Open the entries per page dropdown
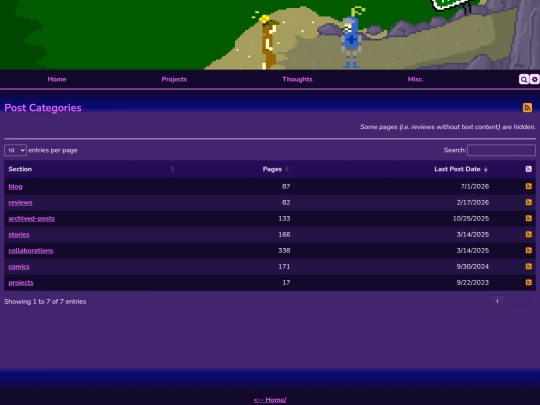540x405 pixels. pyautogui.click(x=15, y=150)
